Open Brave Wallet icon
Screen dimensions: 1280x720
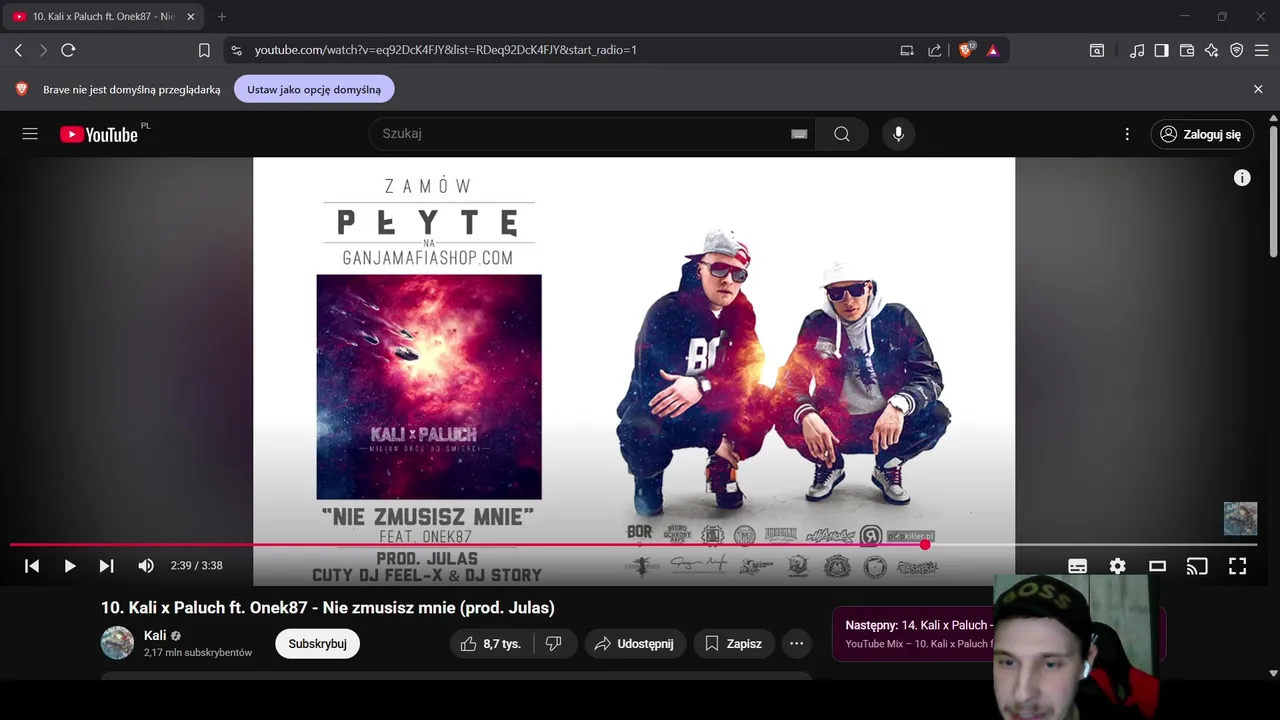point(1187,50)
